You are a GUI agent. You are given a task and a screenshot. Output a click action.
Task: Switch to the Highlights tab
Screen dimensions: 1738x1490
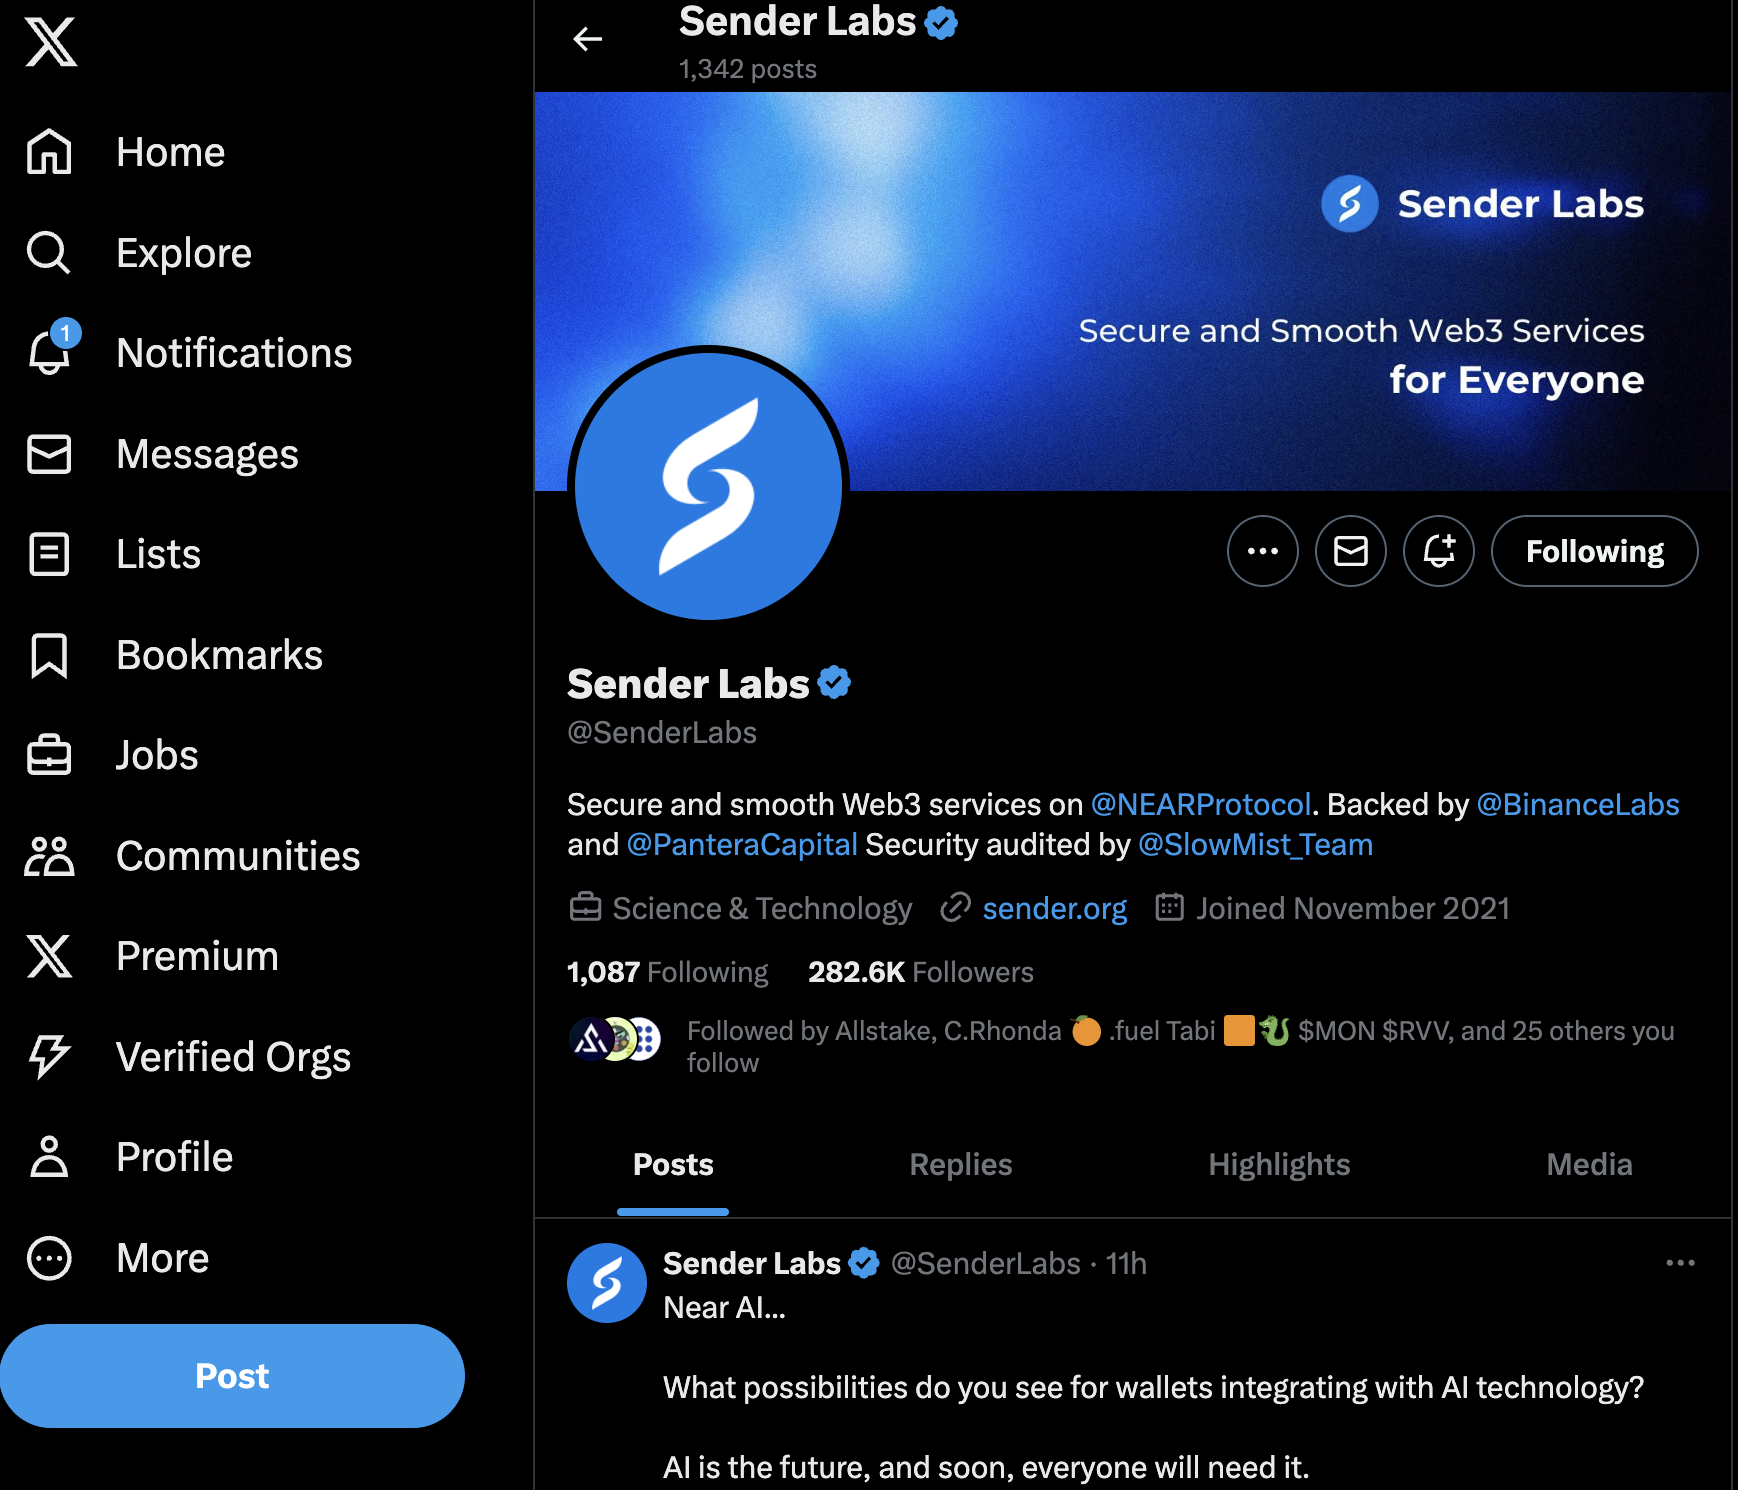point(1279,1164)
